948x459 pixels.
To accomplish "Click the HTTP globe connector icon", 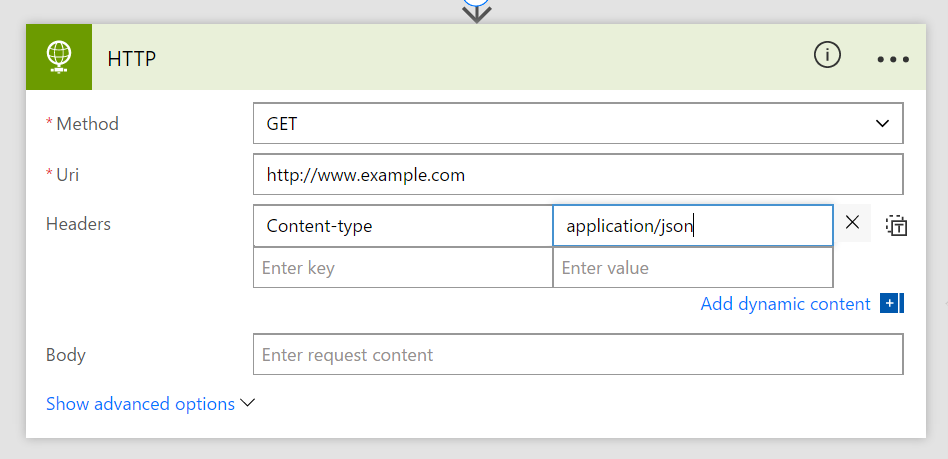I will 59,57.
